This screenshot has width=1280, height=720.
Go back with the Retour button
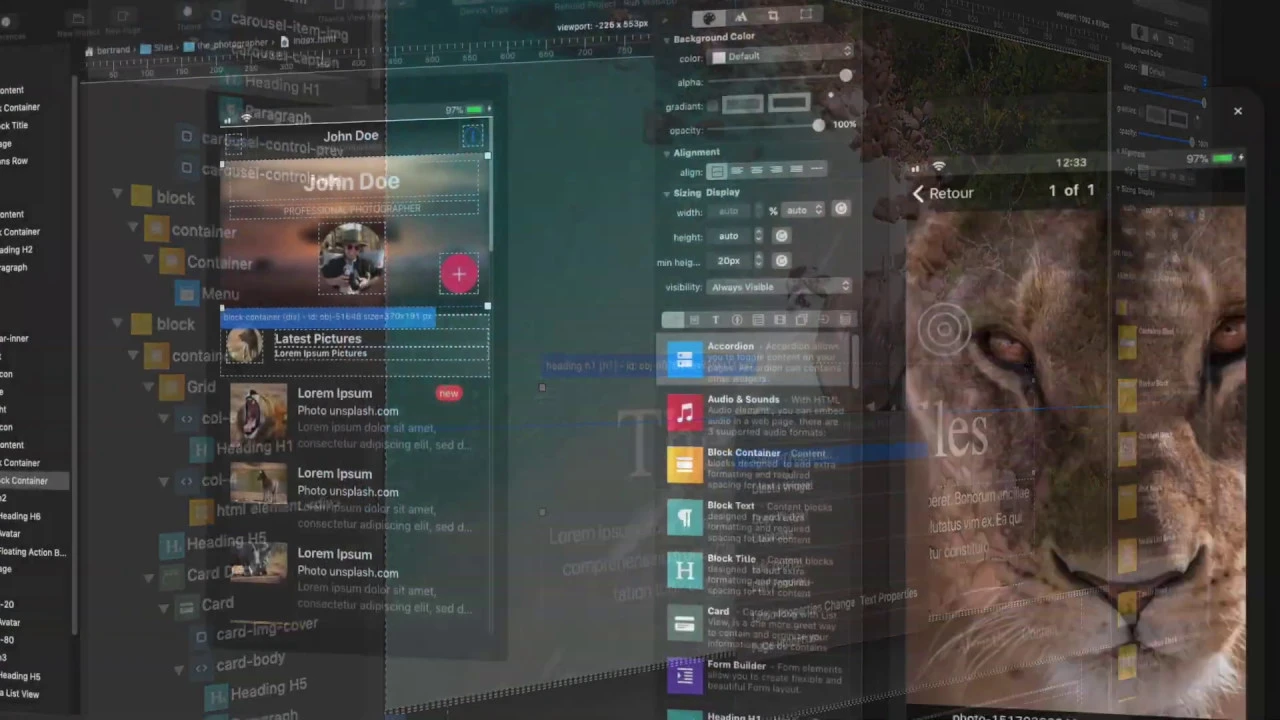942,193
